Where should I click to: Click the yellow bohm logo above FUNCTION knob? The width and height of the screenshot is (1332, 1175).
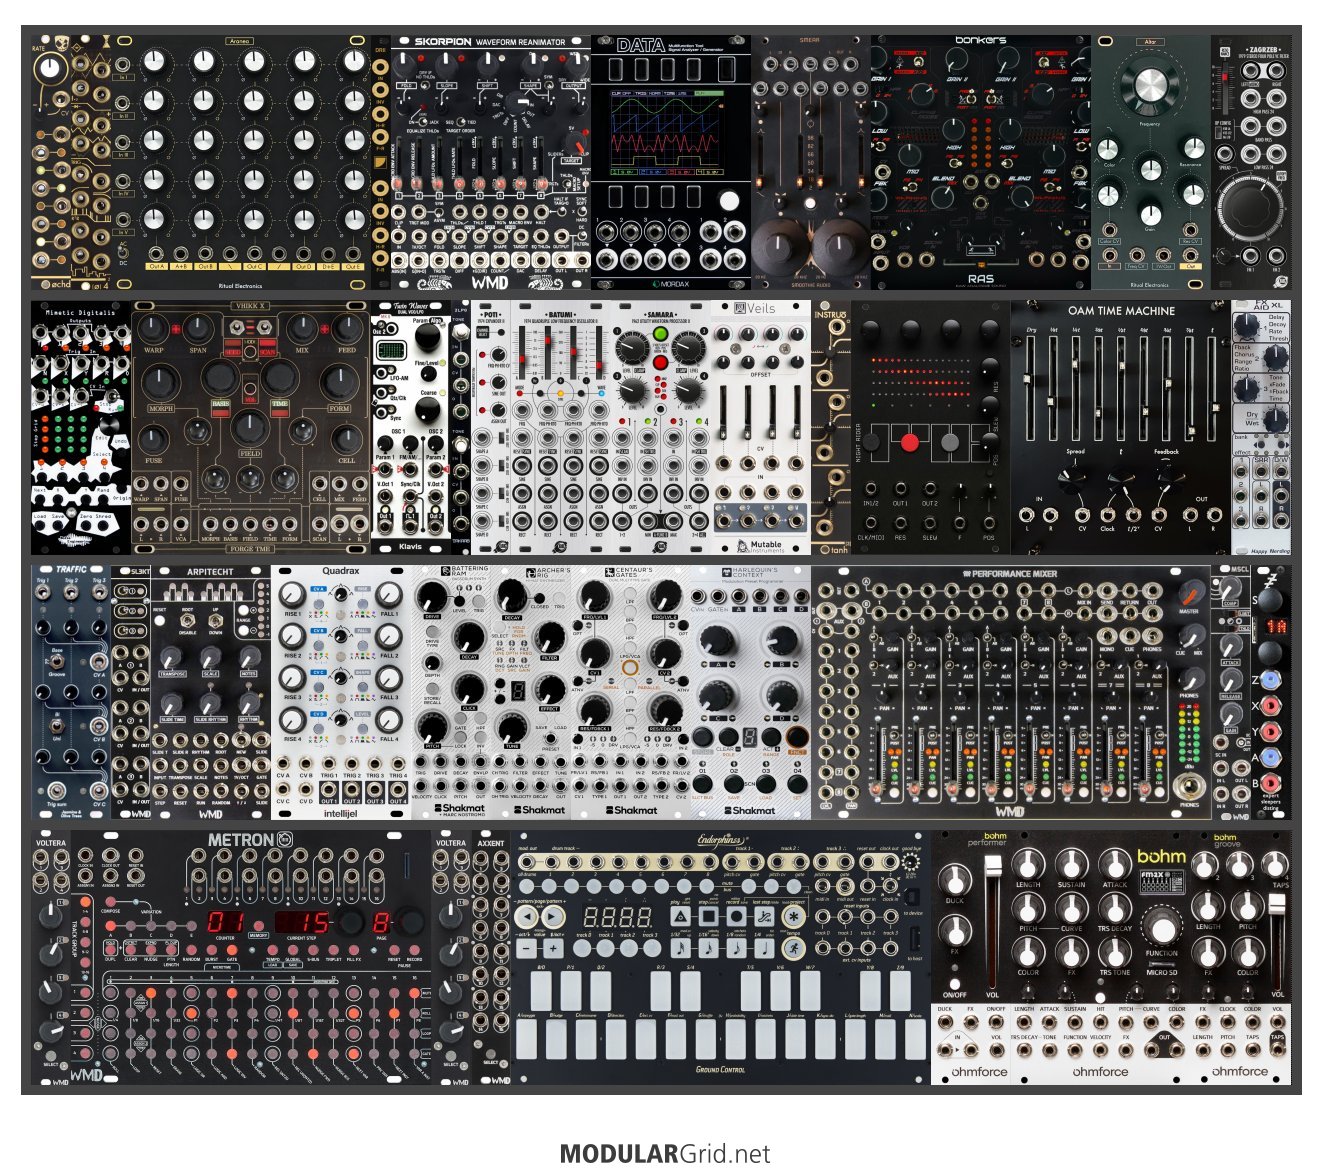[x=1161, y=856]
